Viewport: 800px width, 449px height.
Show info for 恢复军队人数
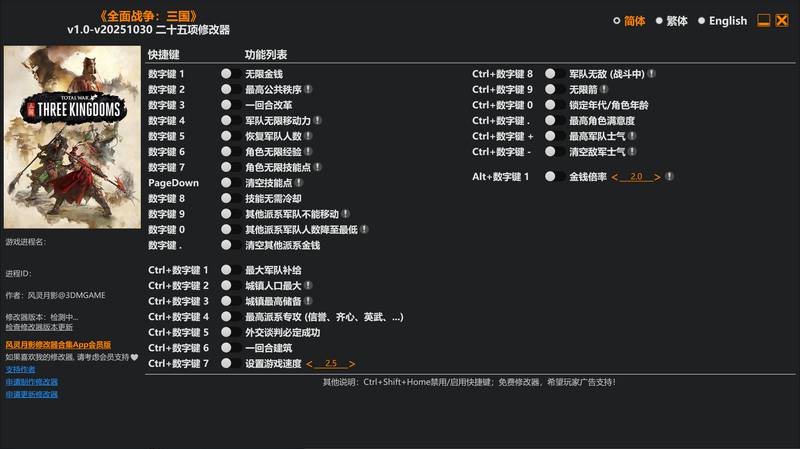click(x=308, y=136)
